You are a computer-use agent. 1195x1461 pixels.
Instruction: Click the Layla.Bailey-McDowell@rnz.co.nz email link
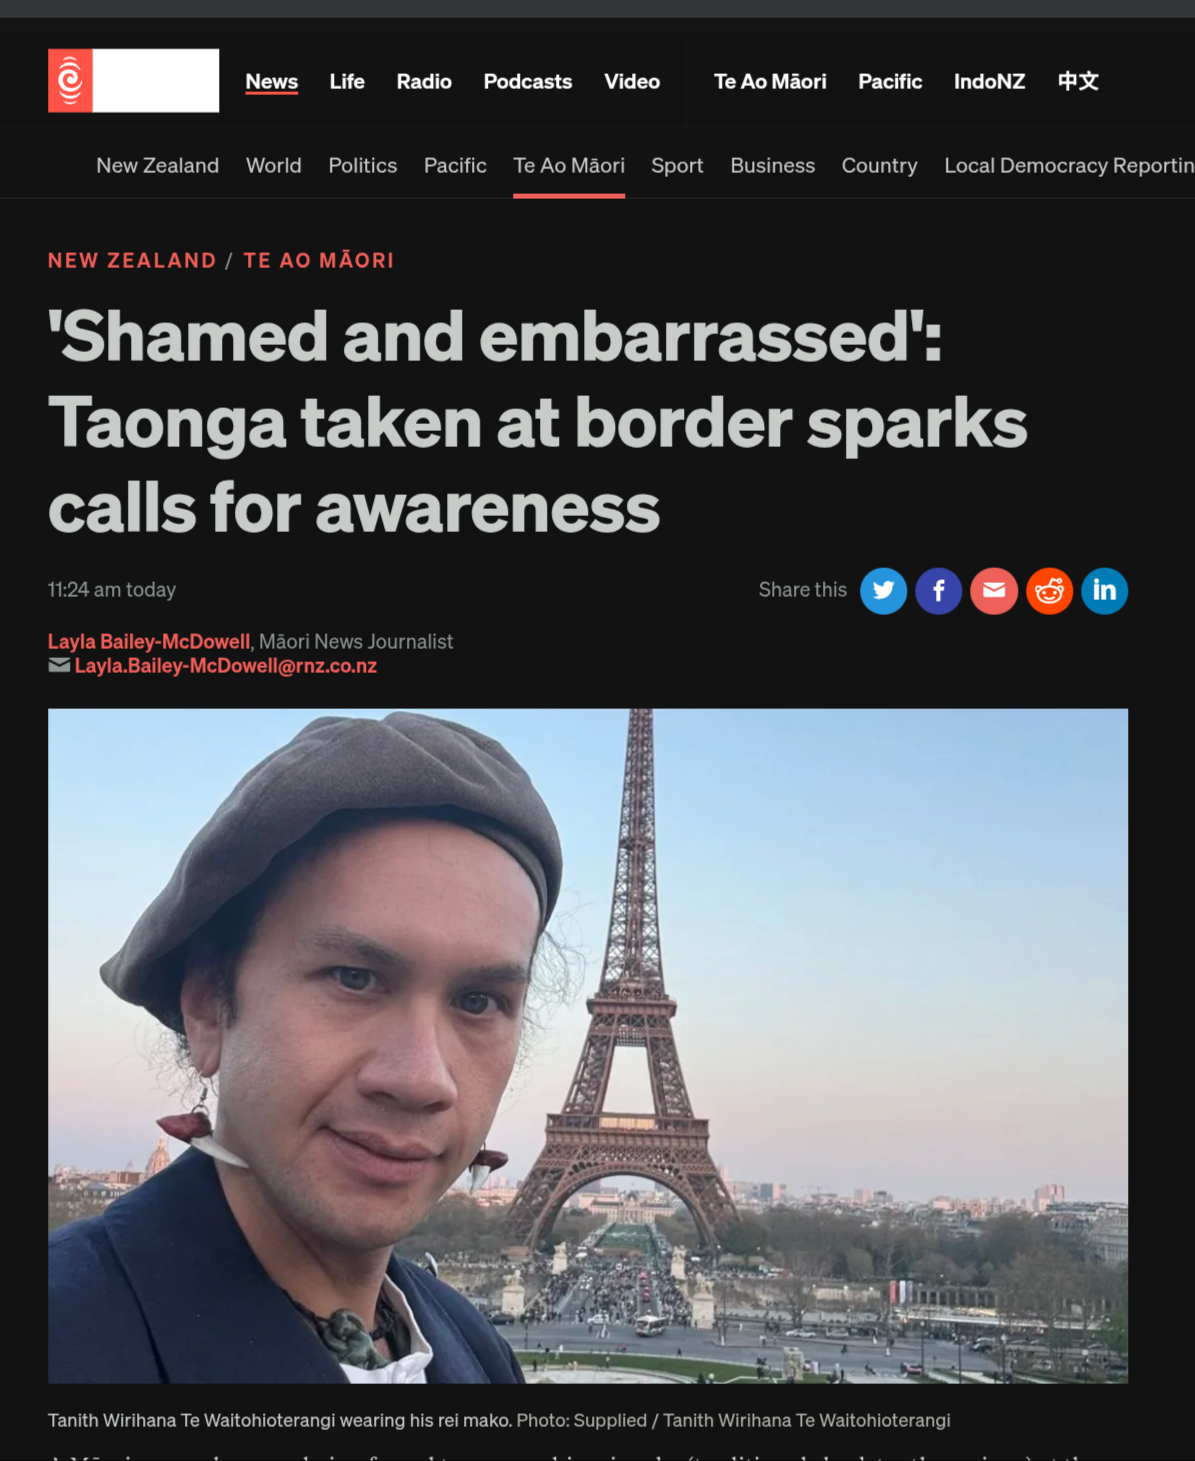pyautogui.click(x=226, y=666)
